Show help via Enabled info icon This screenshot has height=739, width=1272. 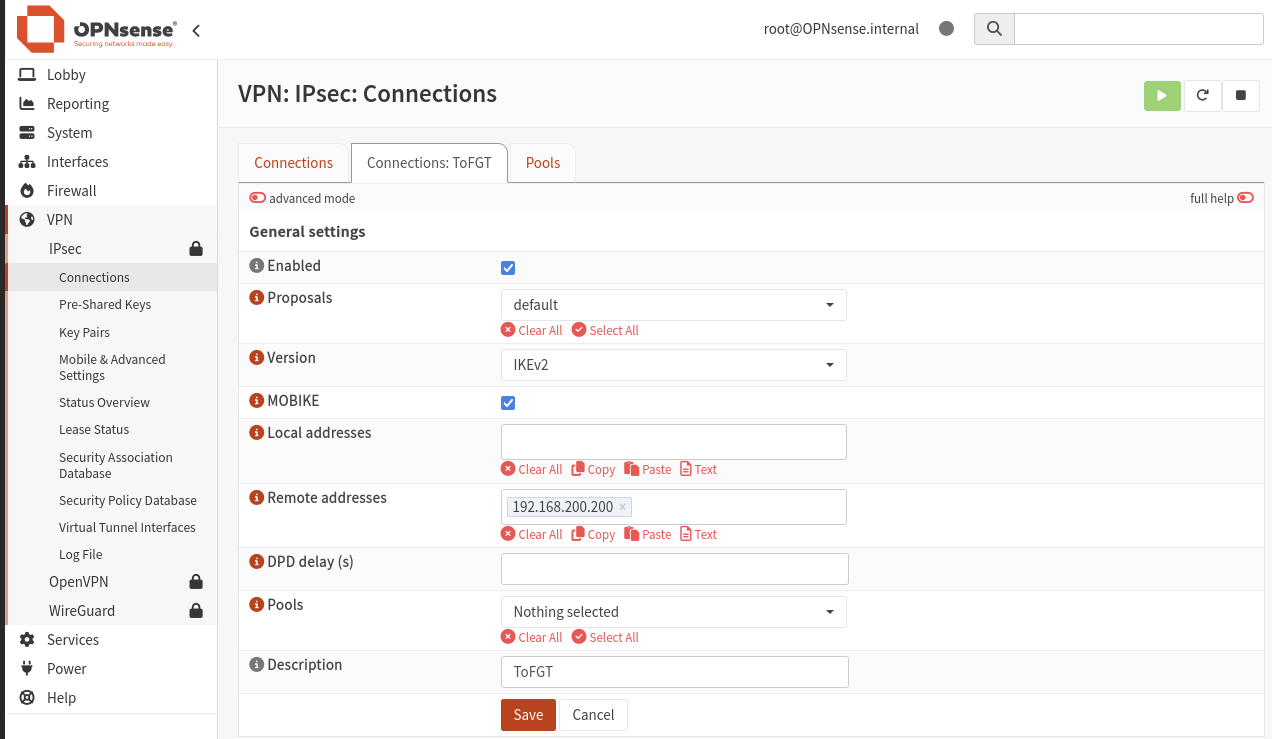click(256, 266)
